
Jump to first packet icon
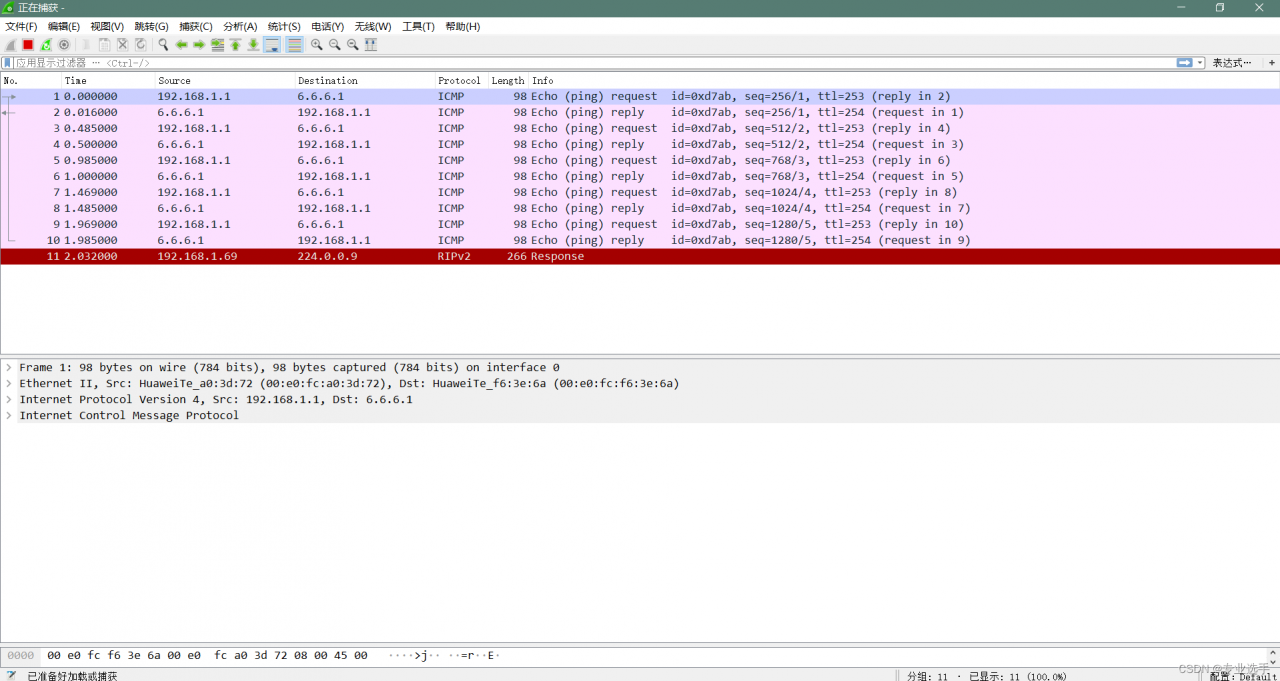[235, 45]
